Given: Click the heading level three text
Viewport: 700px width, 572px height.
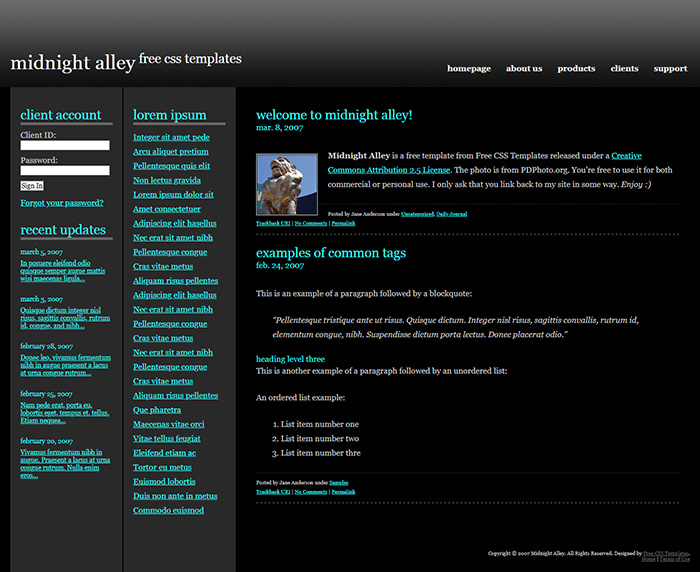Looking at the screenshot, I should [x=290, y=359].
